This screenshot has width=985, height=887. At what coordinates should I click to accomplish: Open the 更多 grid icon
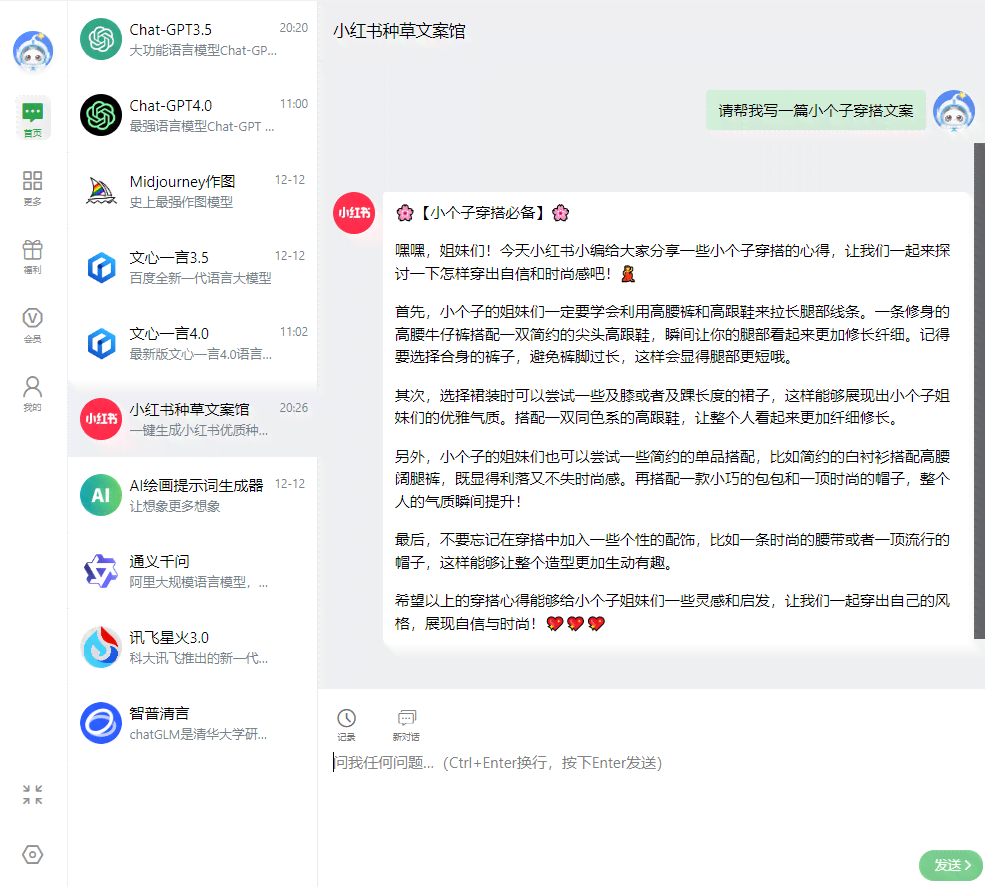33,188
